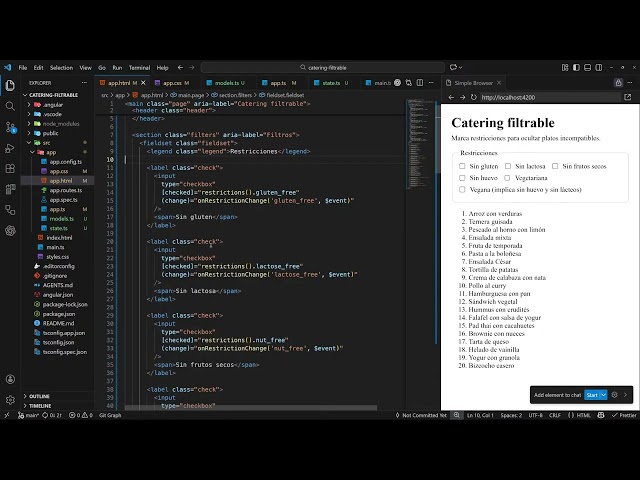Open the Manage gear in activity bar
The height and width of the screenshot is (480, 640).
[x=10, y=400]
